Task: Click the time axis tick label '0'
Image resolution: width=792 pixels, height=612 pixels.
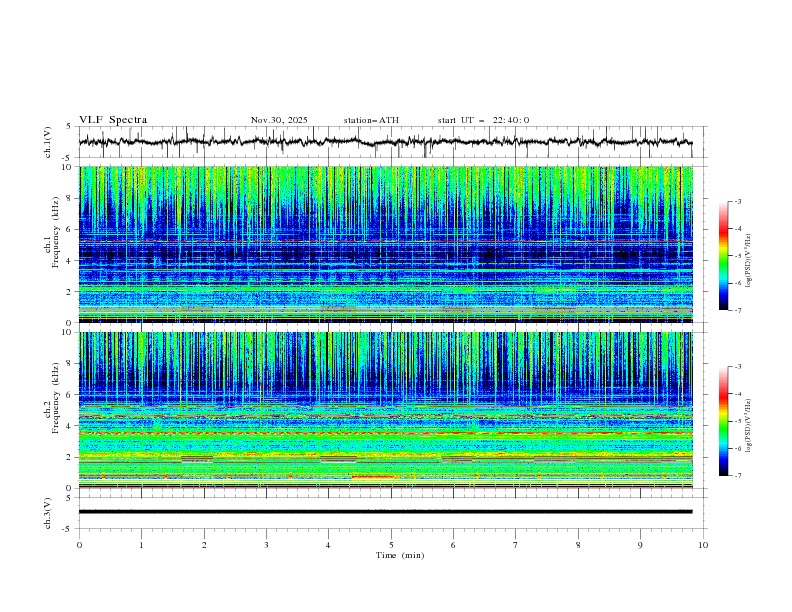Action: point(79,545)
